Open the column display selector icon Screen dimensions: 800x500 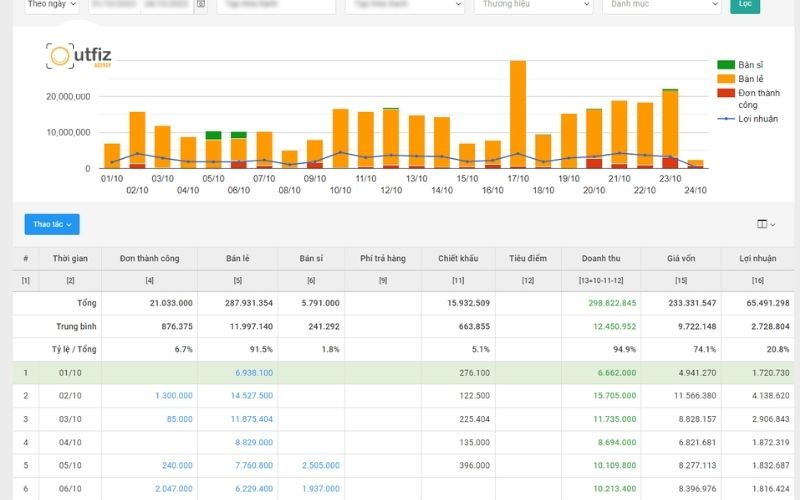click(766, 224)
